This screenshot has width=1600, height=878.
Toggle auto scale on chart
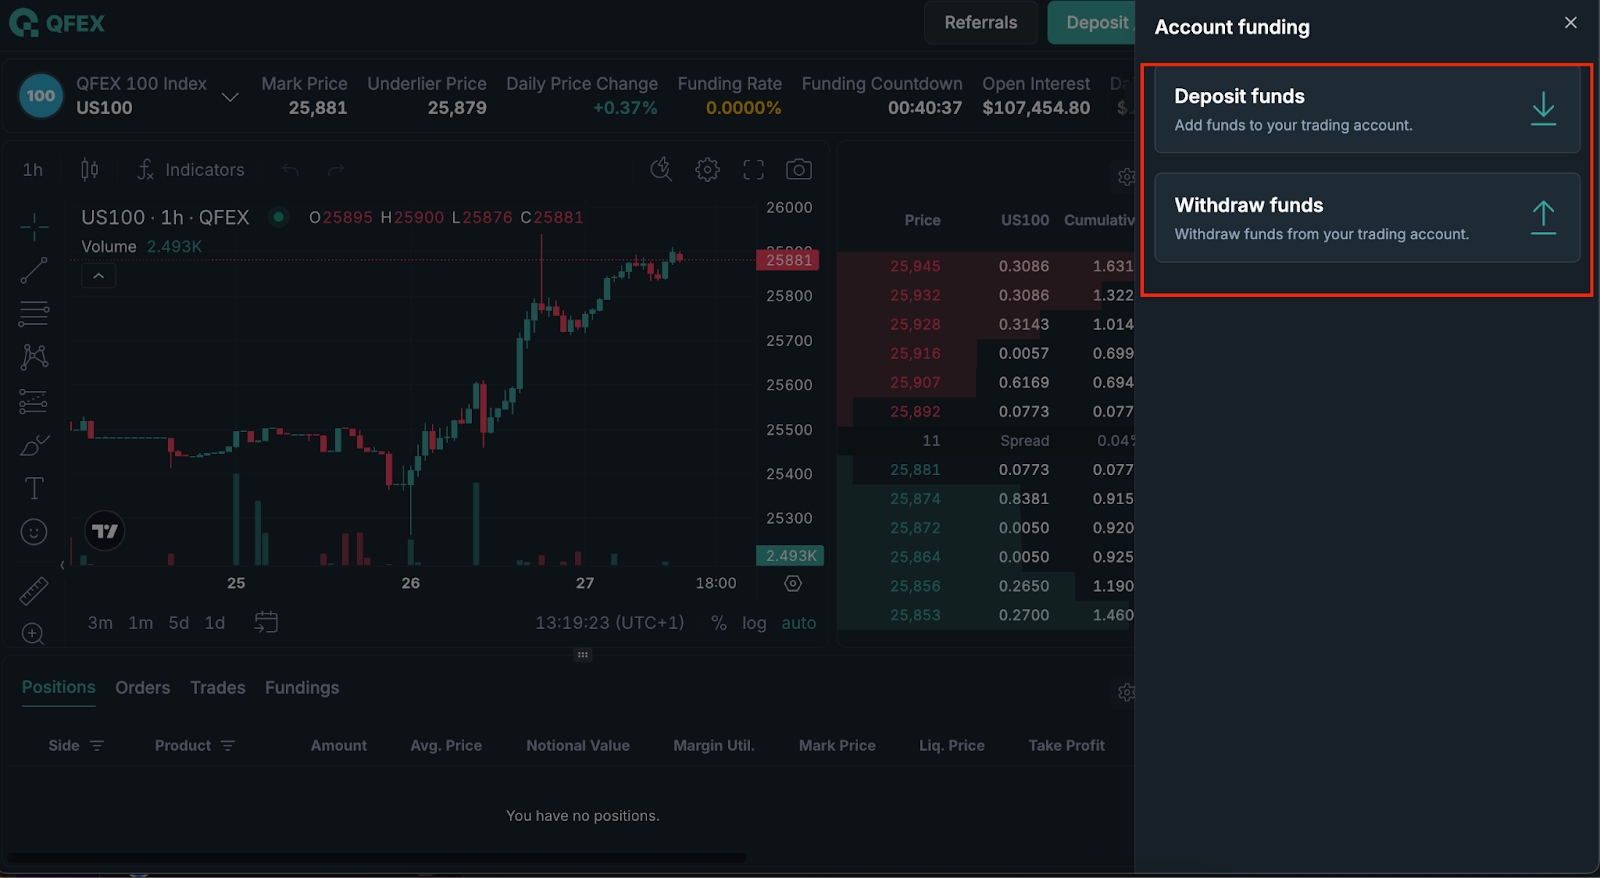pyautogui.click(x=798, y=623)
